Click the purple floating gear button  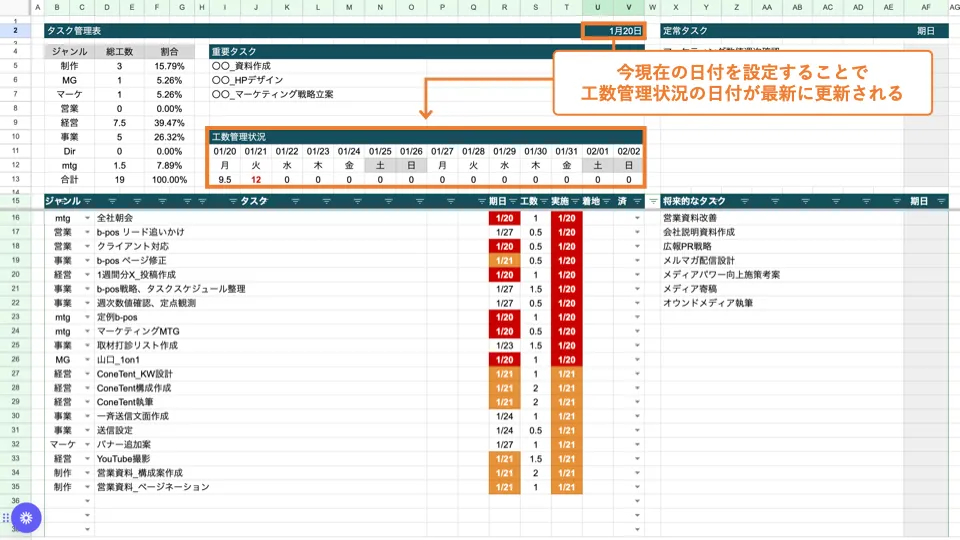pos(26,517)
